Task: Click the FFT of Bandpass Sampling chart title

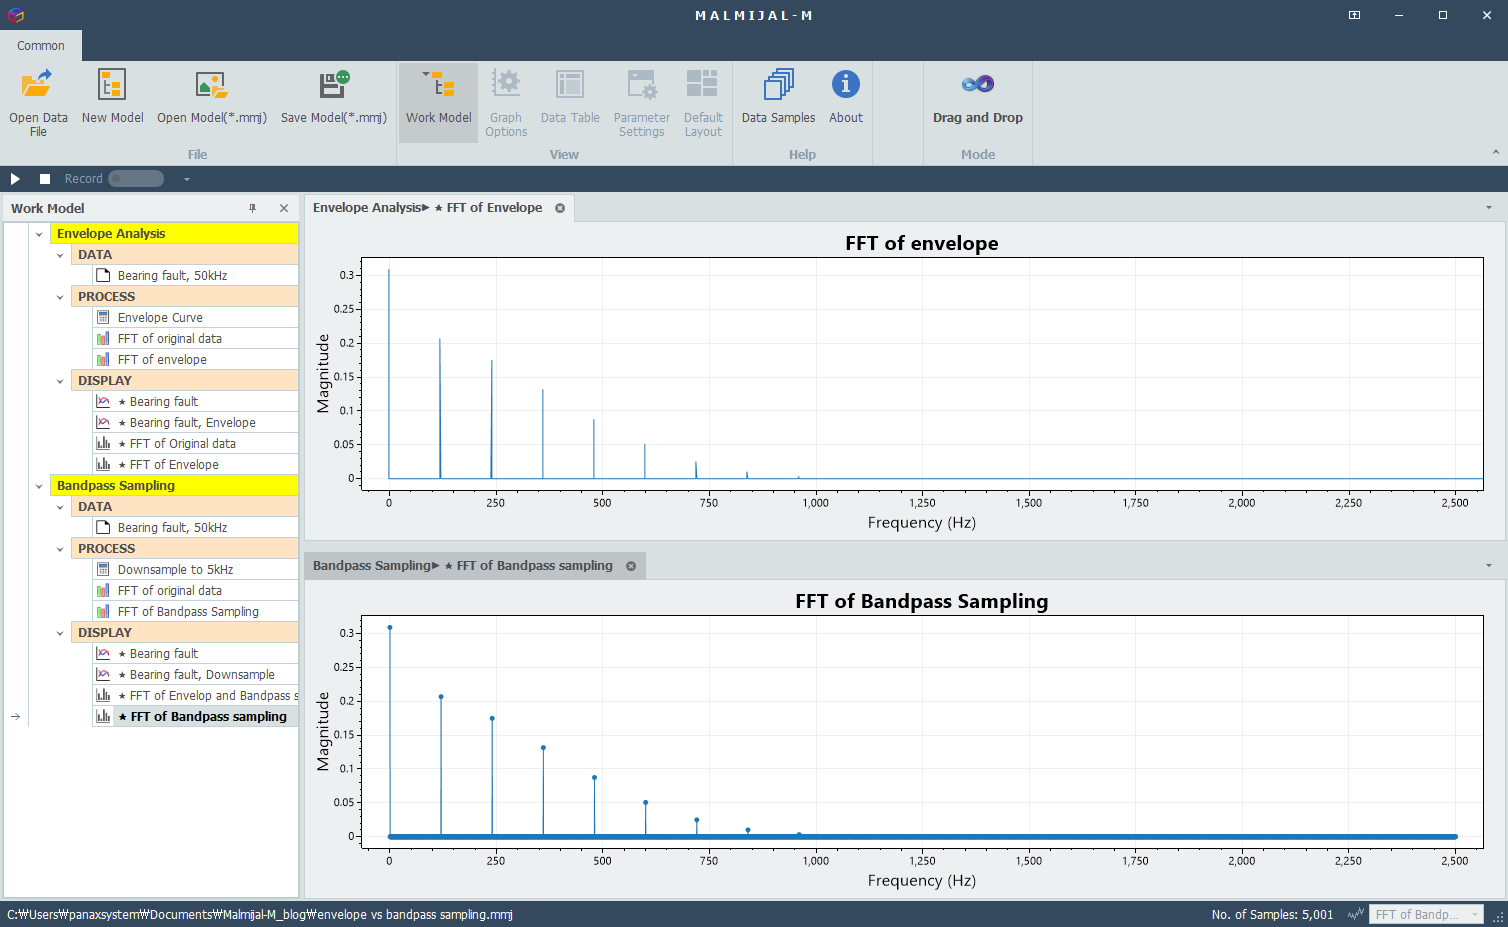Action: click(x=922, y=601)
